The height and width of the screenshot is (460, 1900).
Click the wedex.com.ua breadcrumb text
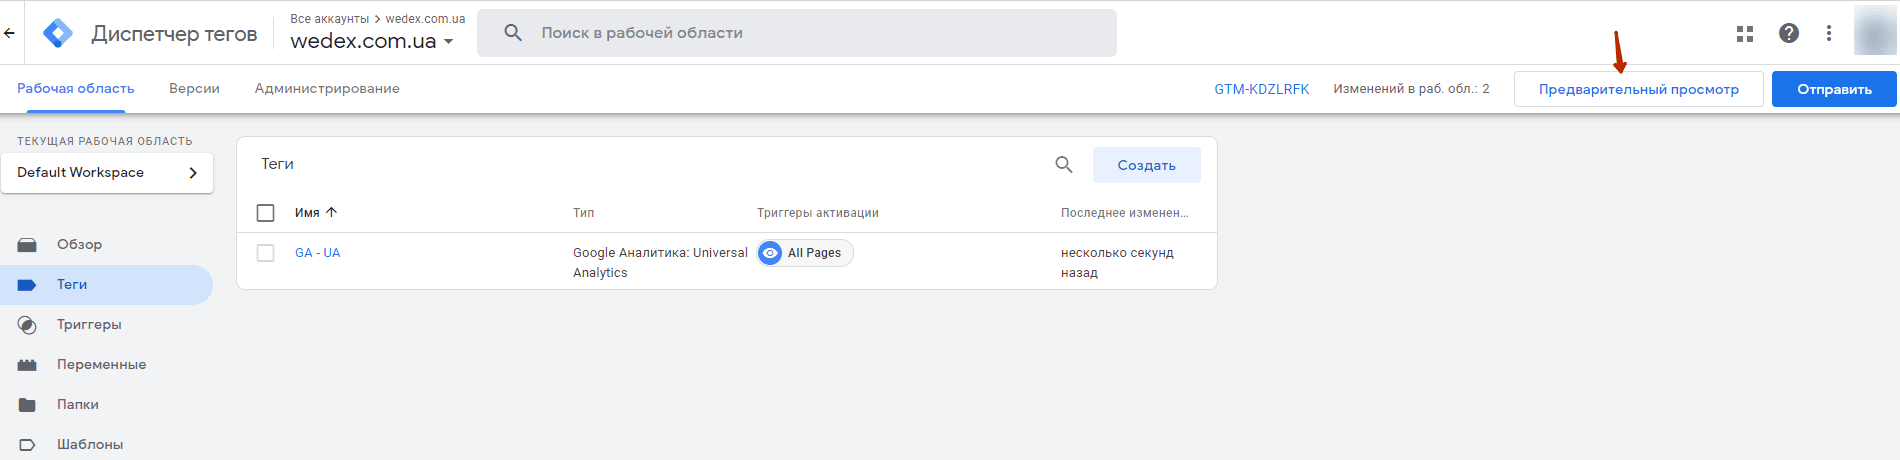[x=425, y=19]
